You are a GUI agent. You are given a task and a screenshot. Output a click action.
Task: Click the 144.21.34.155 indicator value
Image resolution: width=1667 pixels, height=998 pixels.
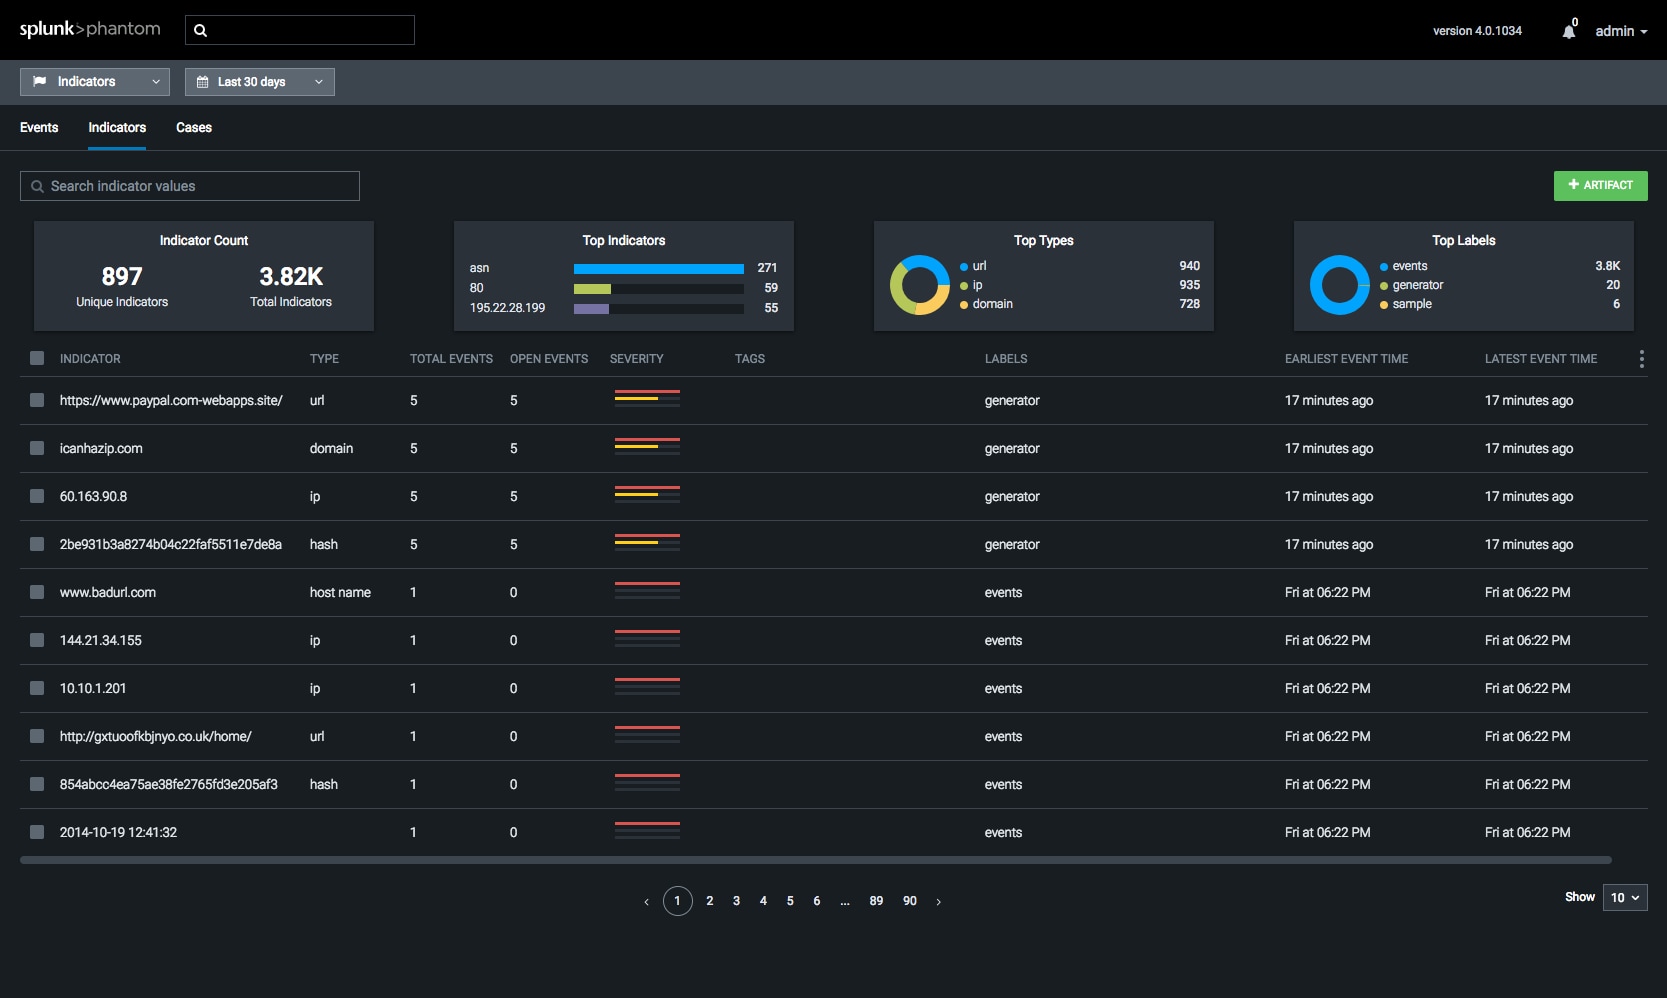[101, 640]
